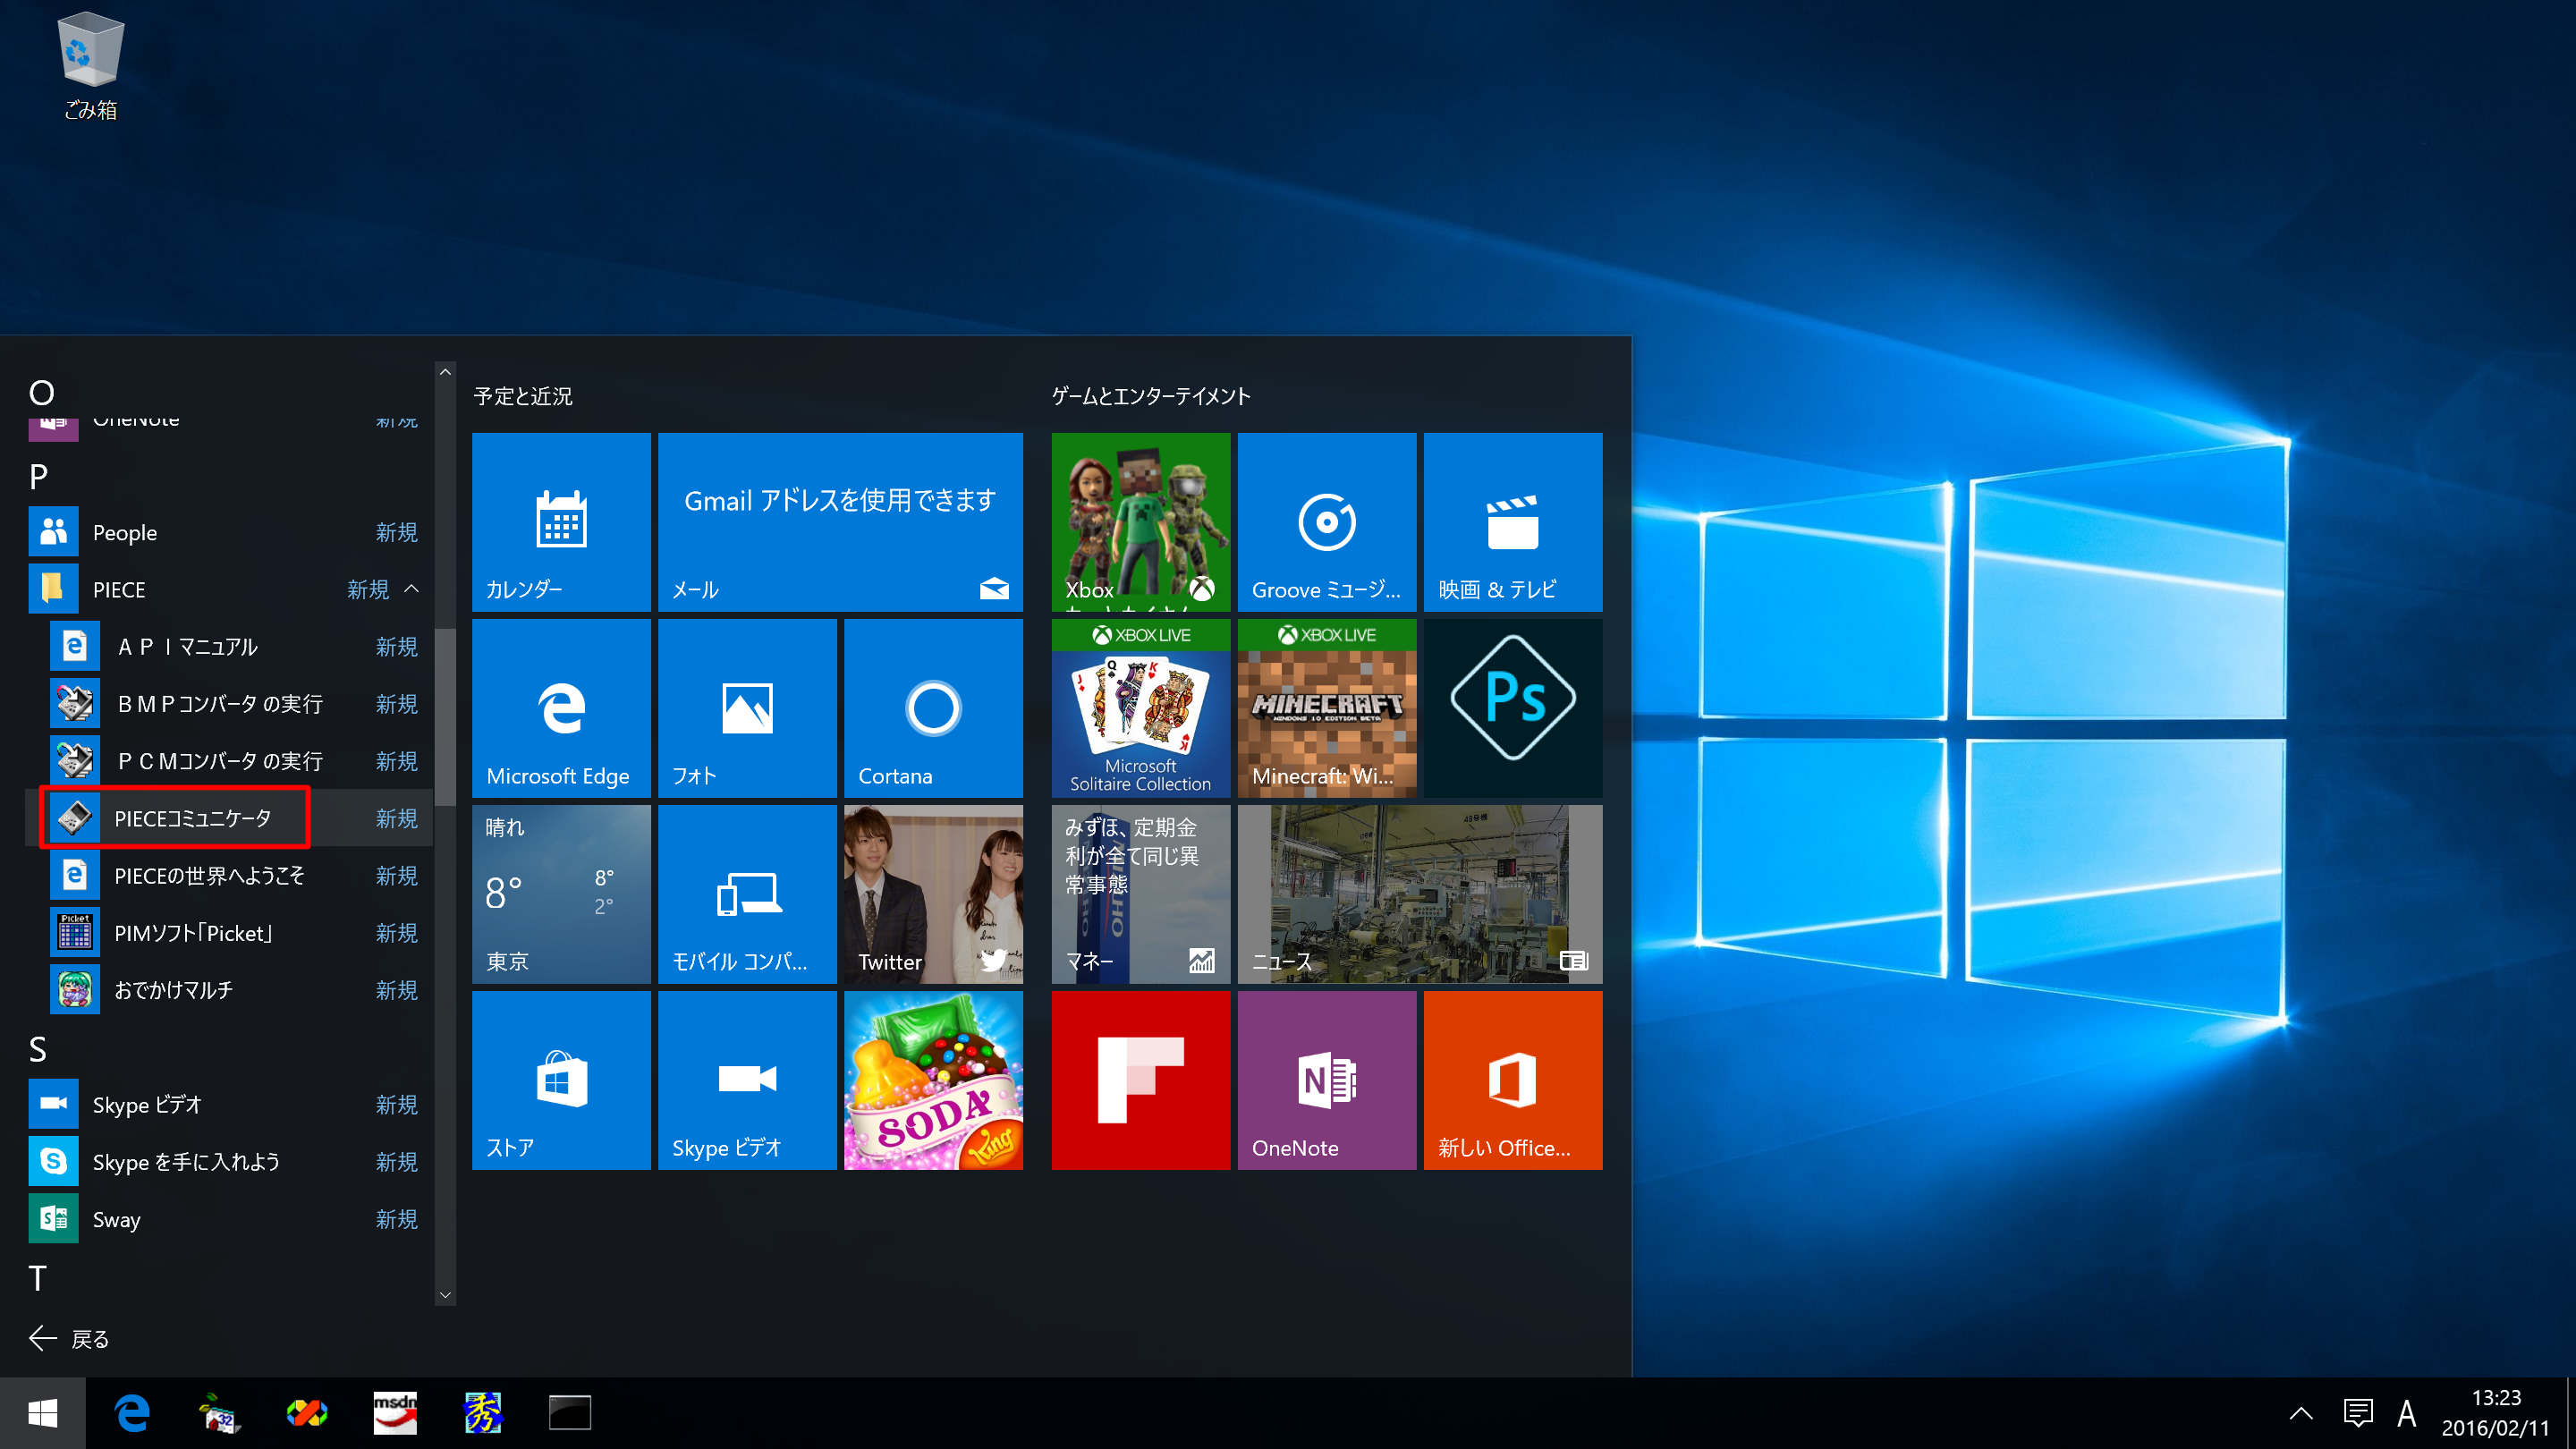Launch B M Pコンバータ の実行
Viewport: 2576px width, 1449px height.
click(229, 704)
